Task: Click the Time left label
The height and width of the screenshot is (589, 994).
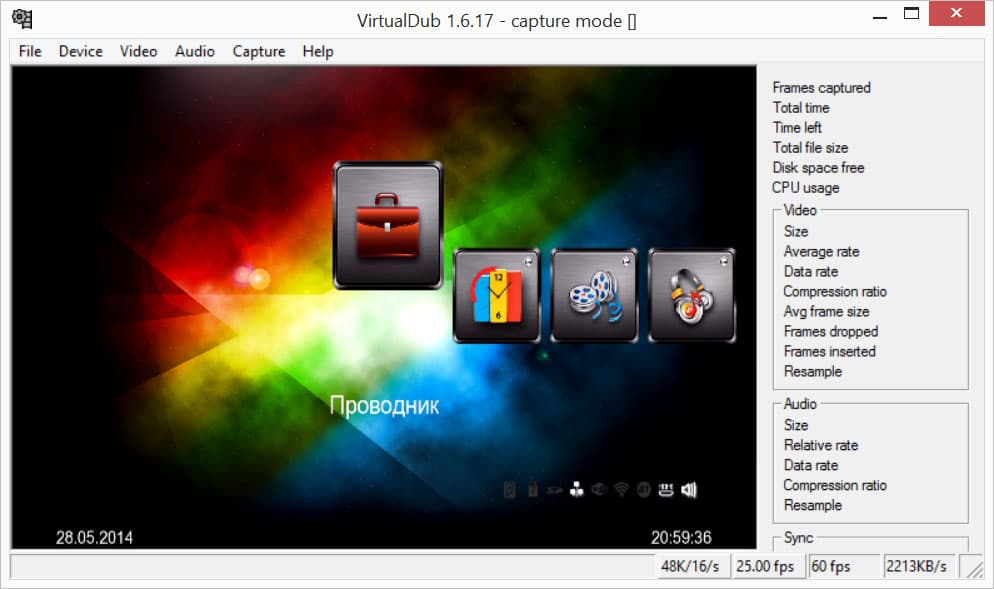Action: 797,127
